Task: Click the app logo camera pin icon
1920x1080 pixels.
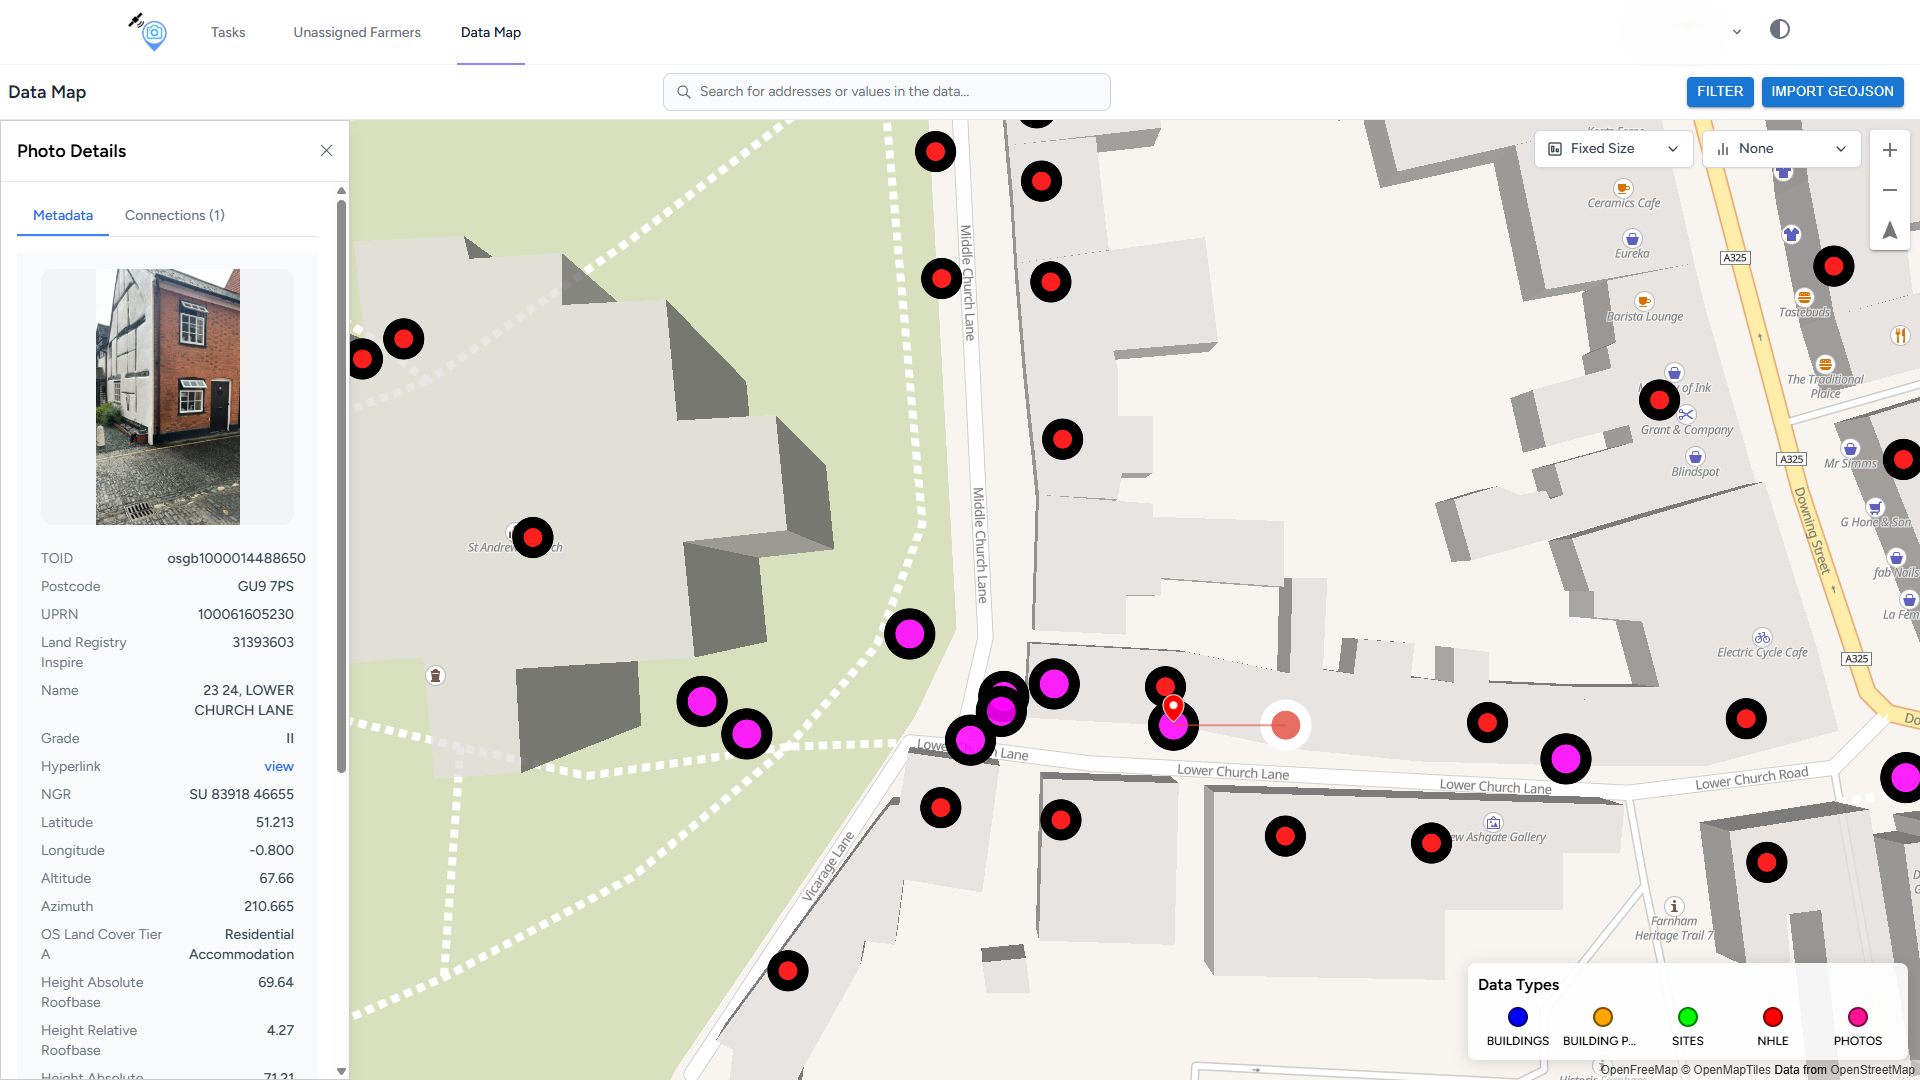Action: coord(152,33)
